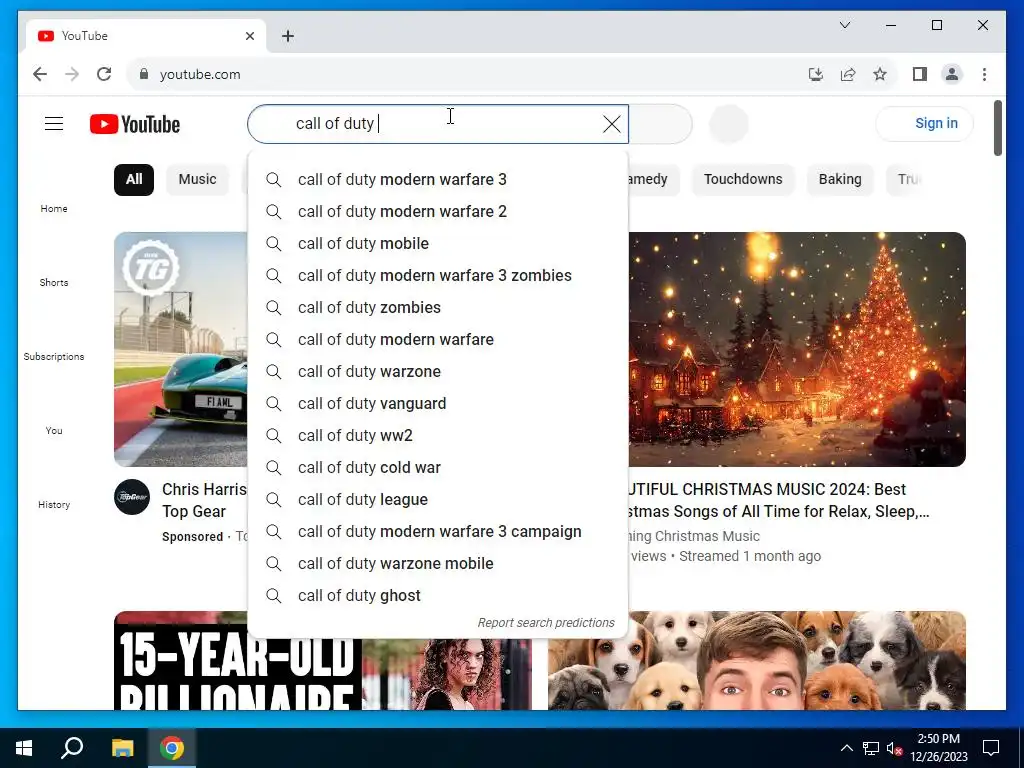Click the YouTube page vertical scrollbar
1024x768 pixels.
click(x=997, y=129)
